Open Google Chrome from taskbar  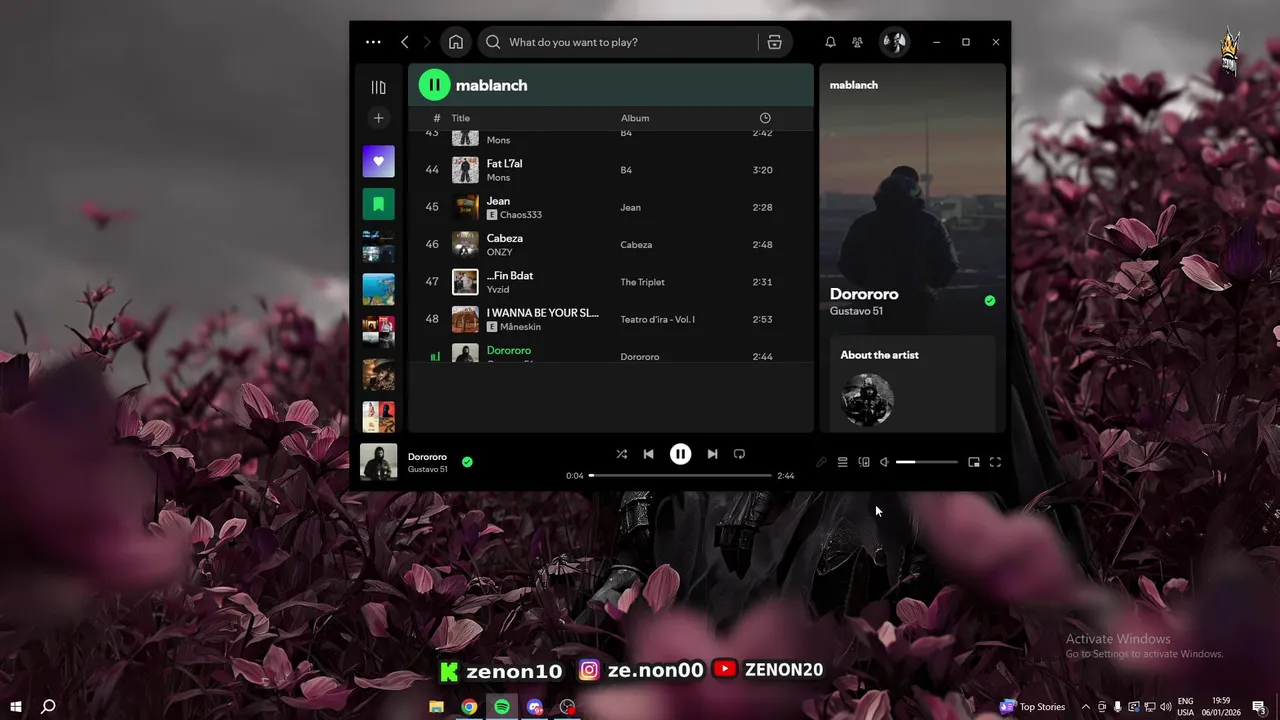(469, 707)
